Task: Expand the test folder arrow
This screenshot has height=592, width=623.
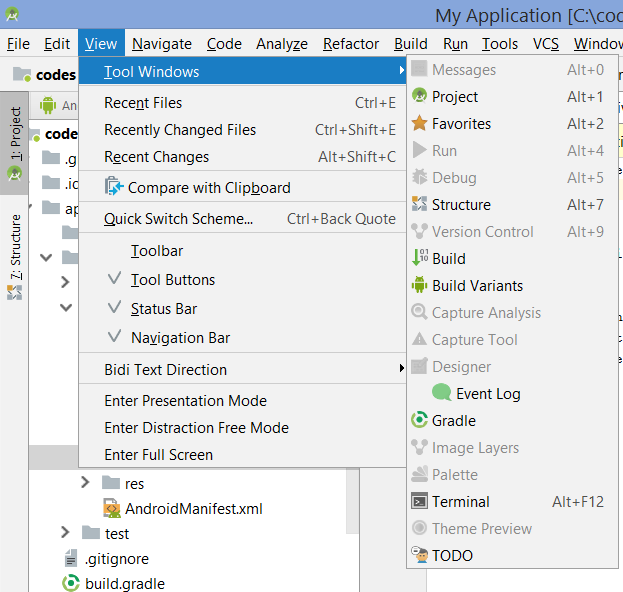Action: [x=65, y=534]
